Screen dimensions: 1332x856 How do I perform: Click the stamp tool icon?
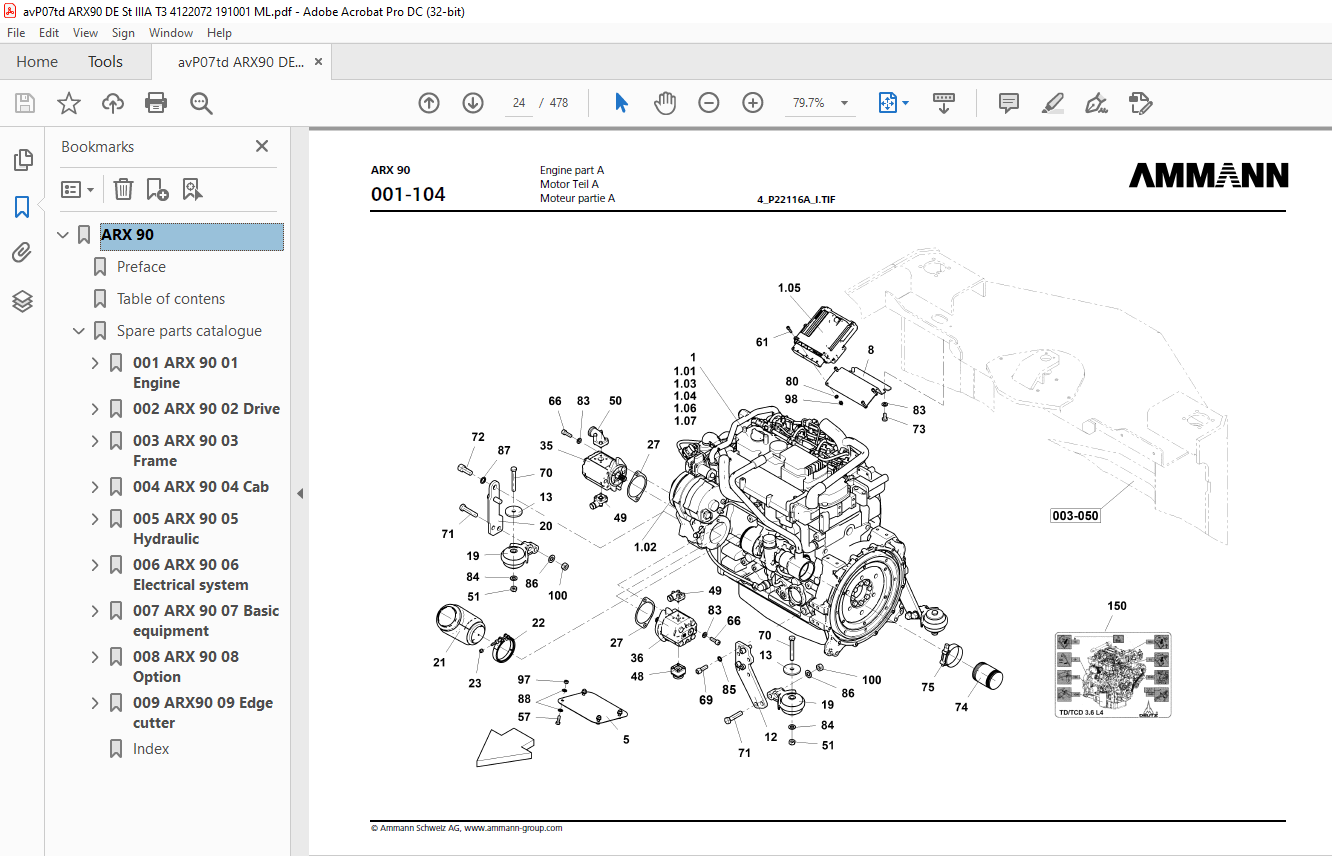(1140, 103)
